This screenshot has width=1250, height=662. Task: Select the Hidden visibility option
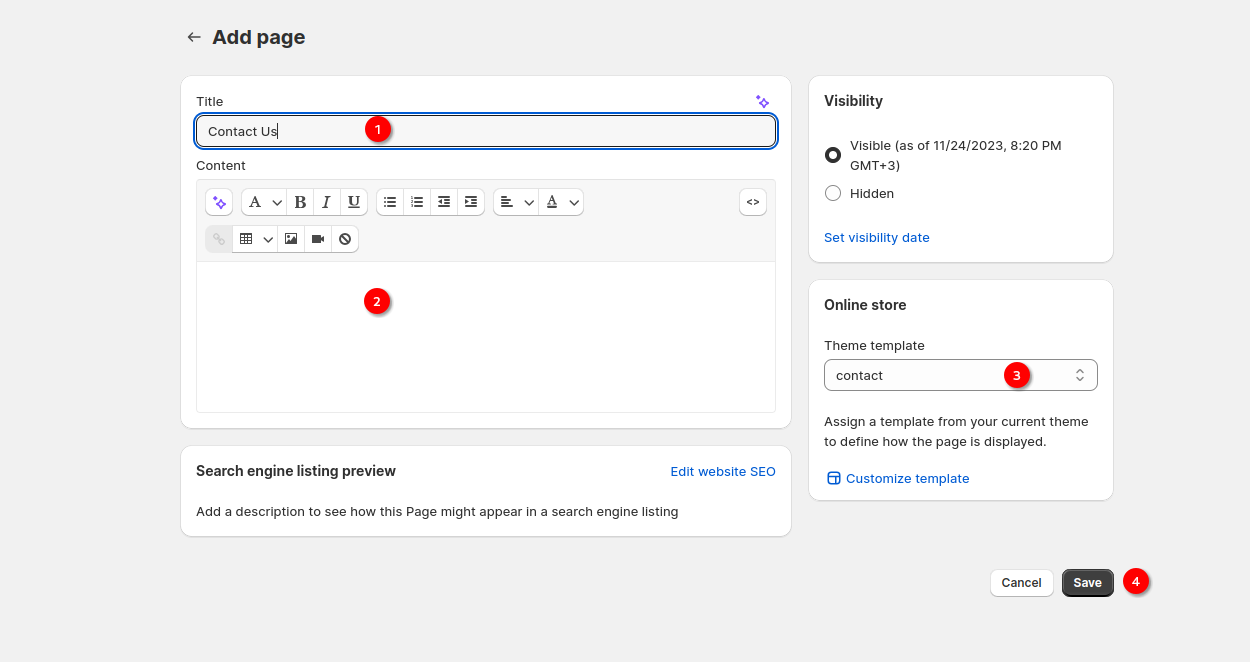click(833, 193)
